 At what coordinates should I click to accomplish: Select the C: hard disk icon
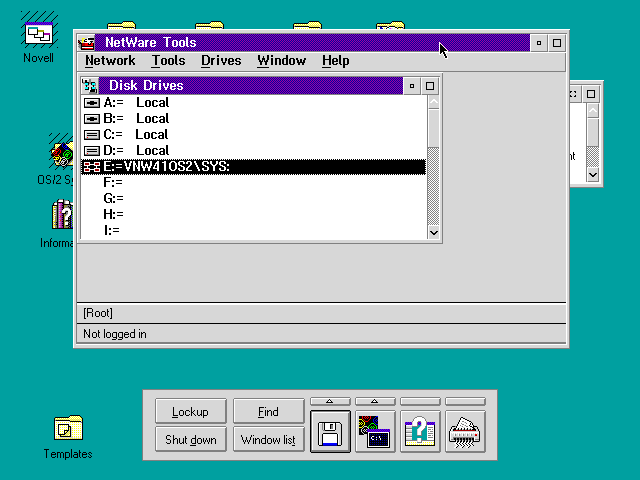pos(91,135)
